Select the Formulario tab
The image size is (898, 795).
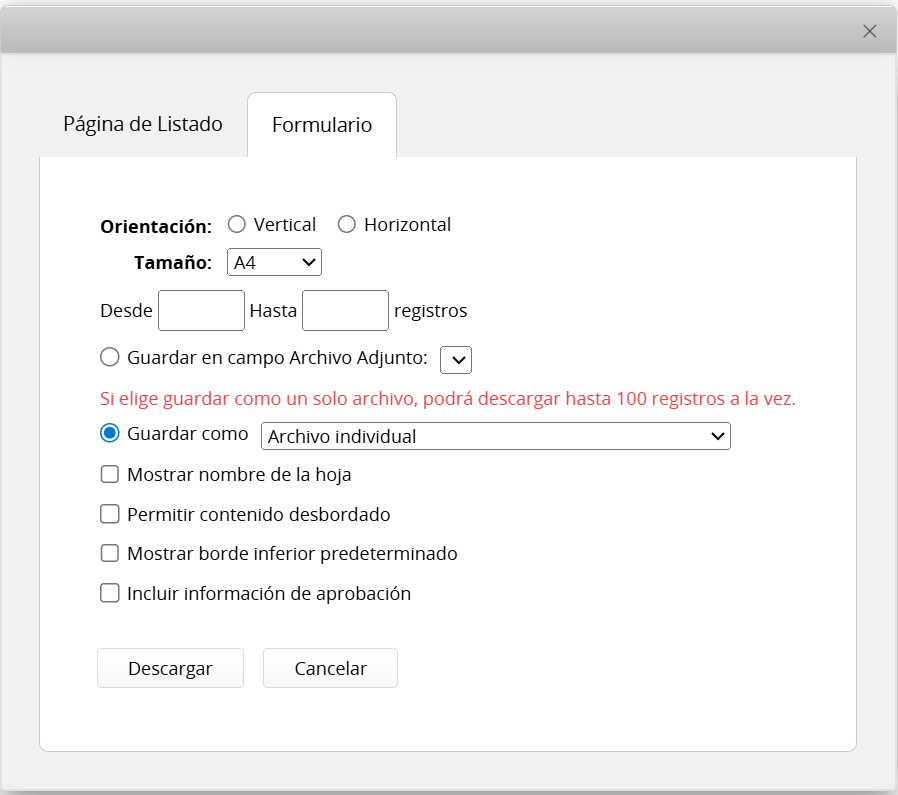(x=322, y=125)
